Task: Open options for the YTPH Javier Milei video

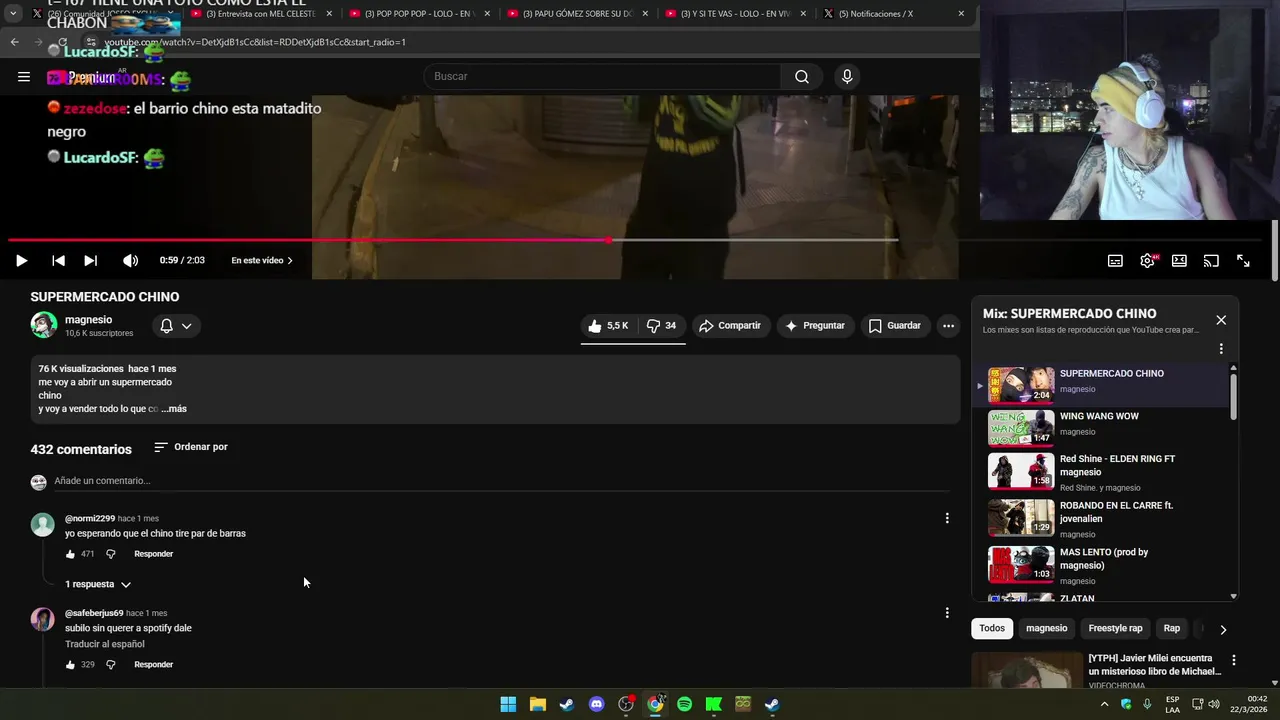Action: point(1233,660)
